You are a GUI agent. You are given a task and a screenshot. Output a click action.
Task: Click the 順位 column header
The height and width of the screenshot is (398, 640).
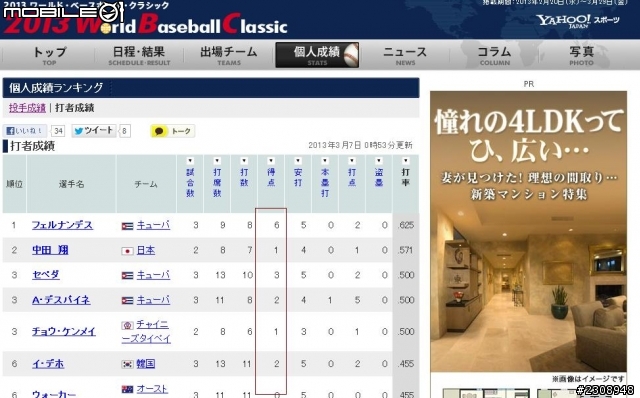14,184
